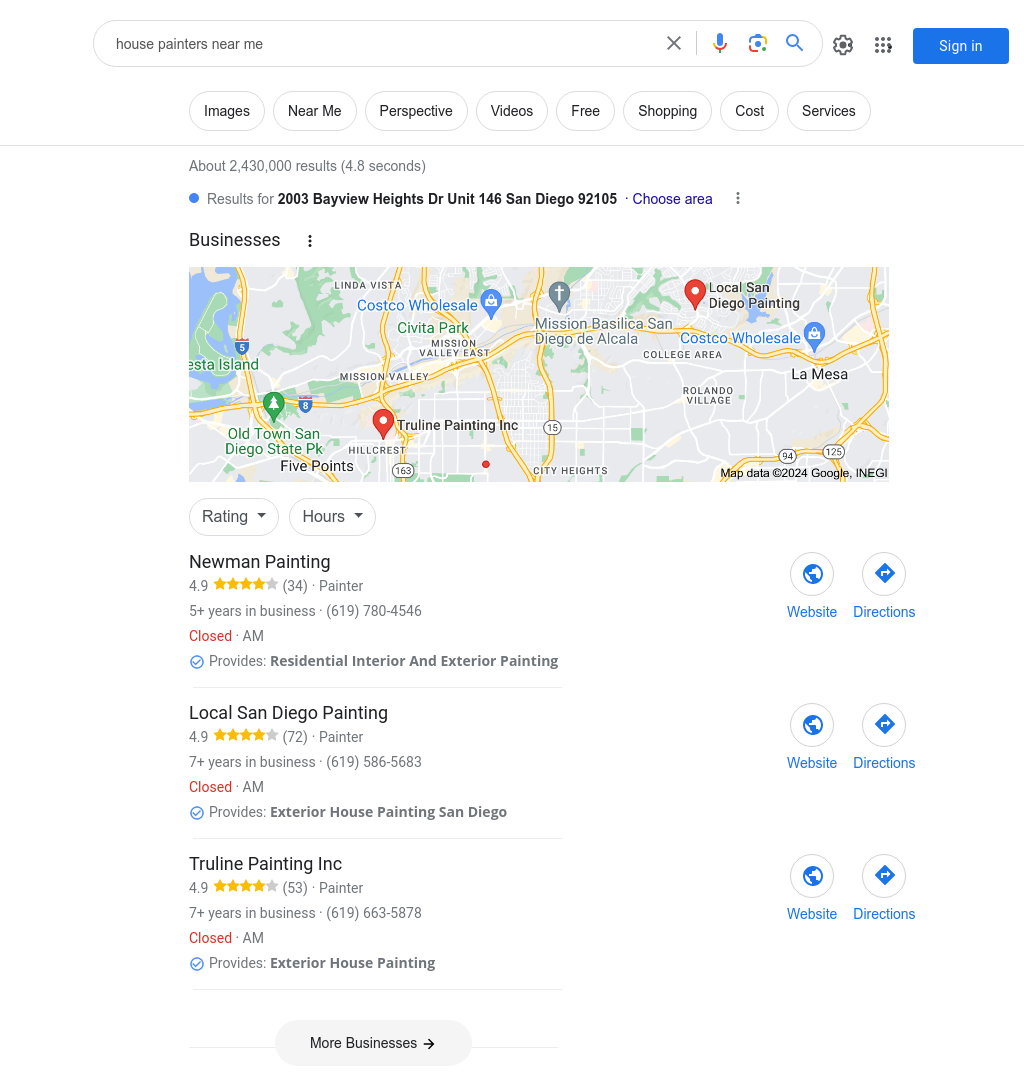Select the Services filter chip
The width and height of the screenshot is (1024, 1090).
(829, 111)
